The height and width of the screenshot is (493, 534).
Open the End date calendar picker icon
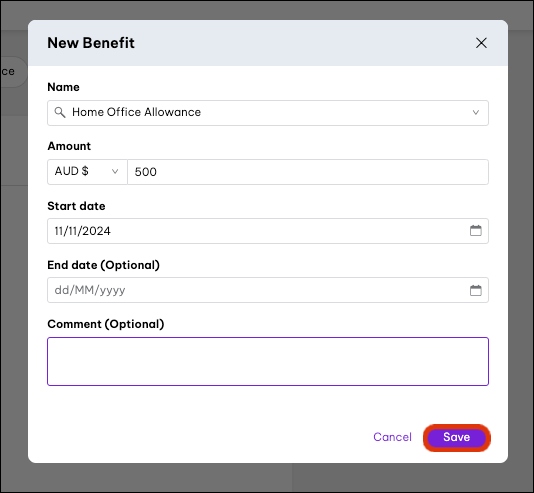pos(475,290)
